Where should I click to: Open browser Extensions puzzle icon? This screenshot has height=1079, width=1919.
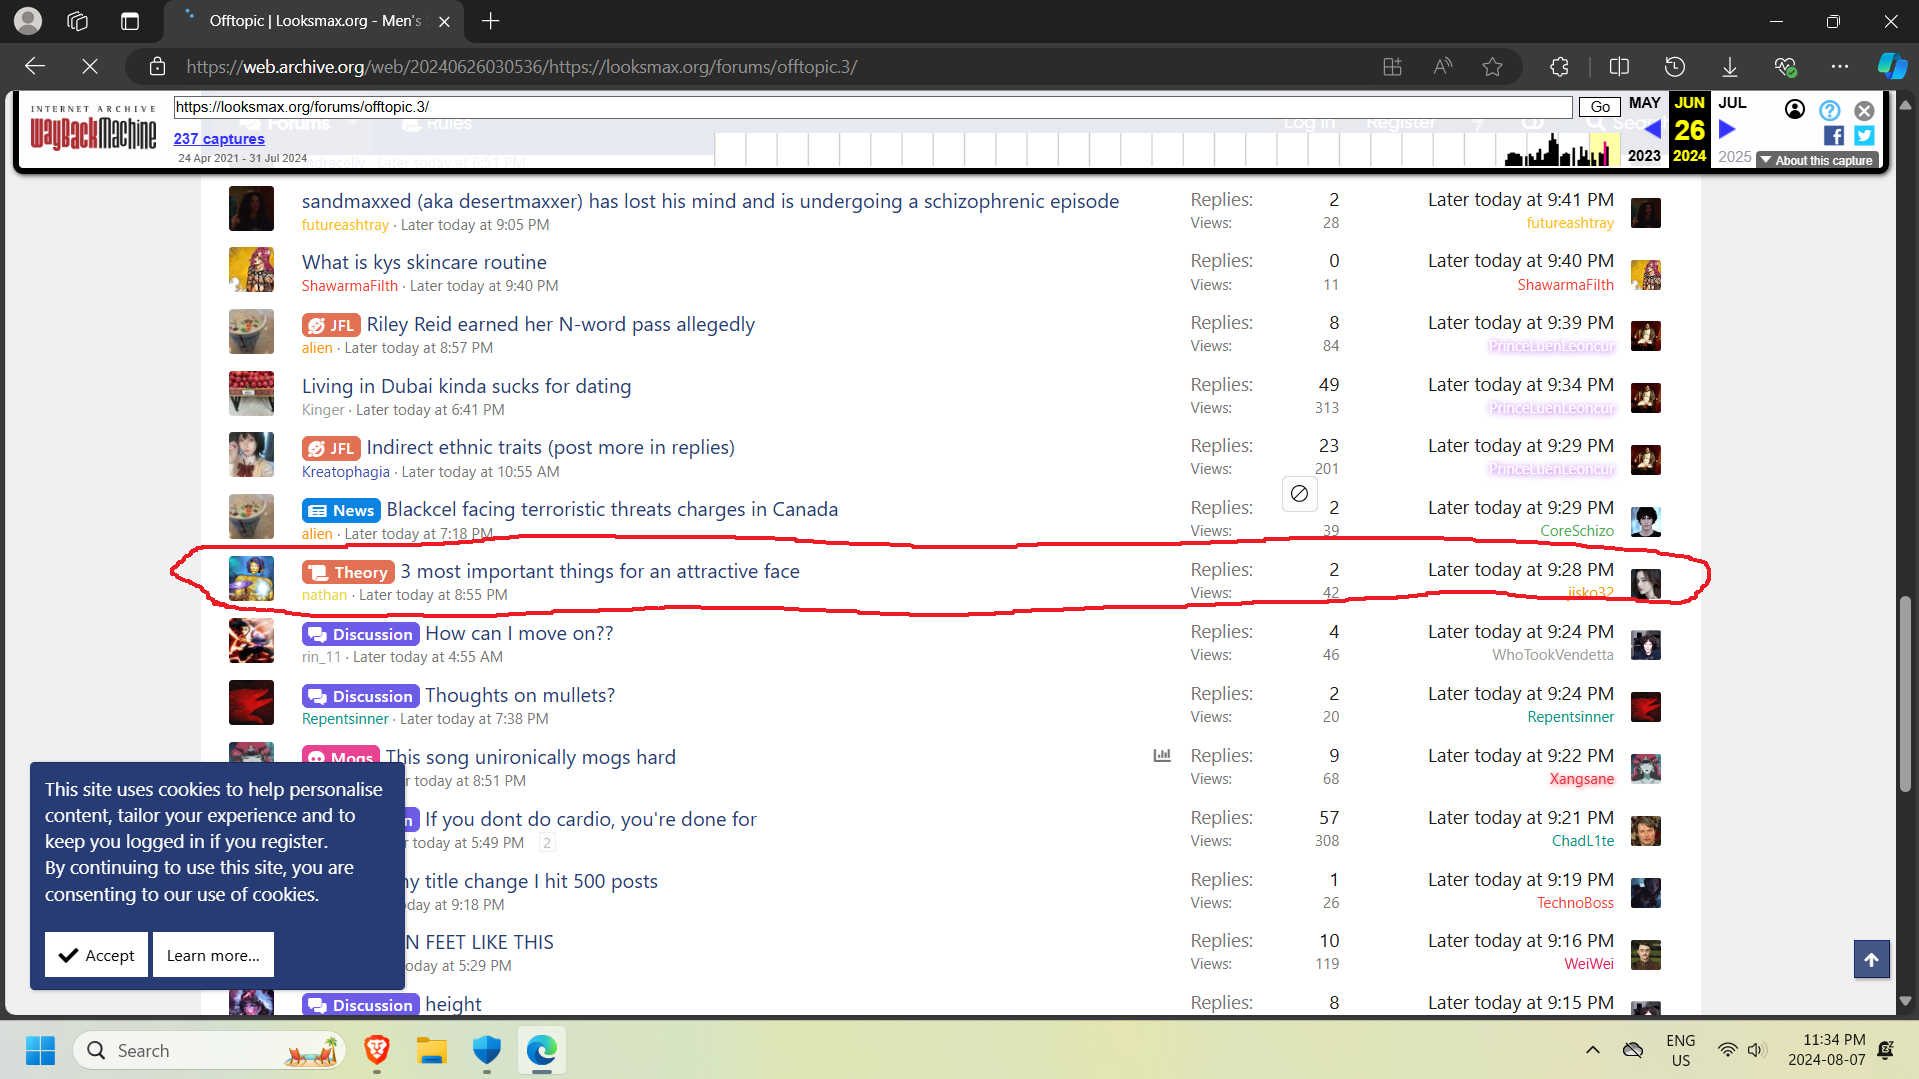click(1559, 67)
